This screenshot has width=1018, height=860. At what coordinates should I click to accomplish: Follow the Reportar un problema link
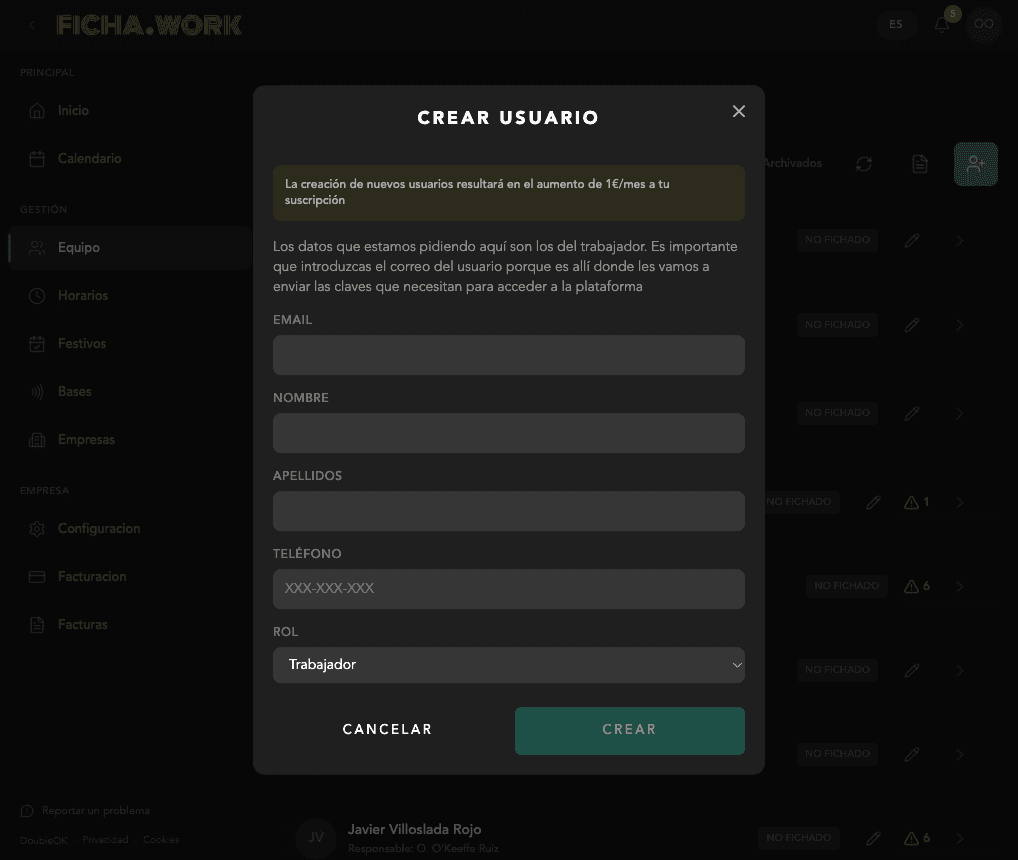click(x=95, y=811)
